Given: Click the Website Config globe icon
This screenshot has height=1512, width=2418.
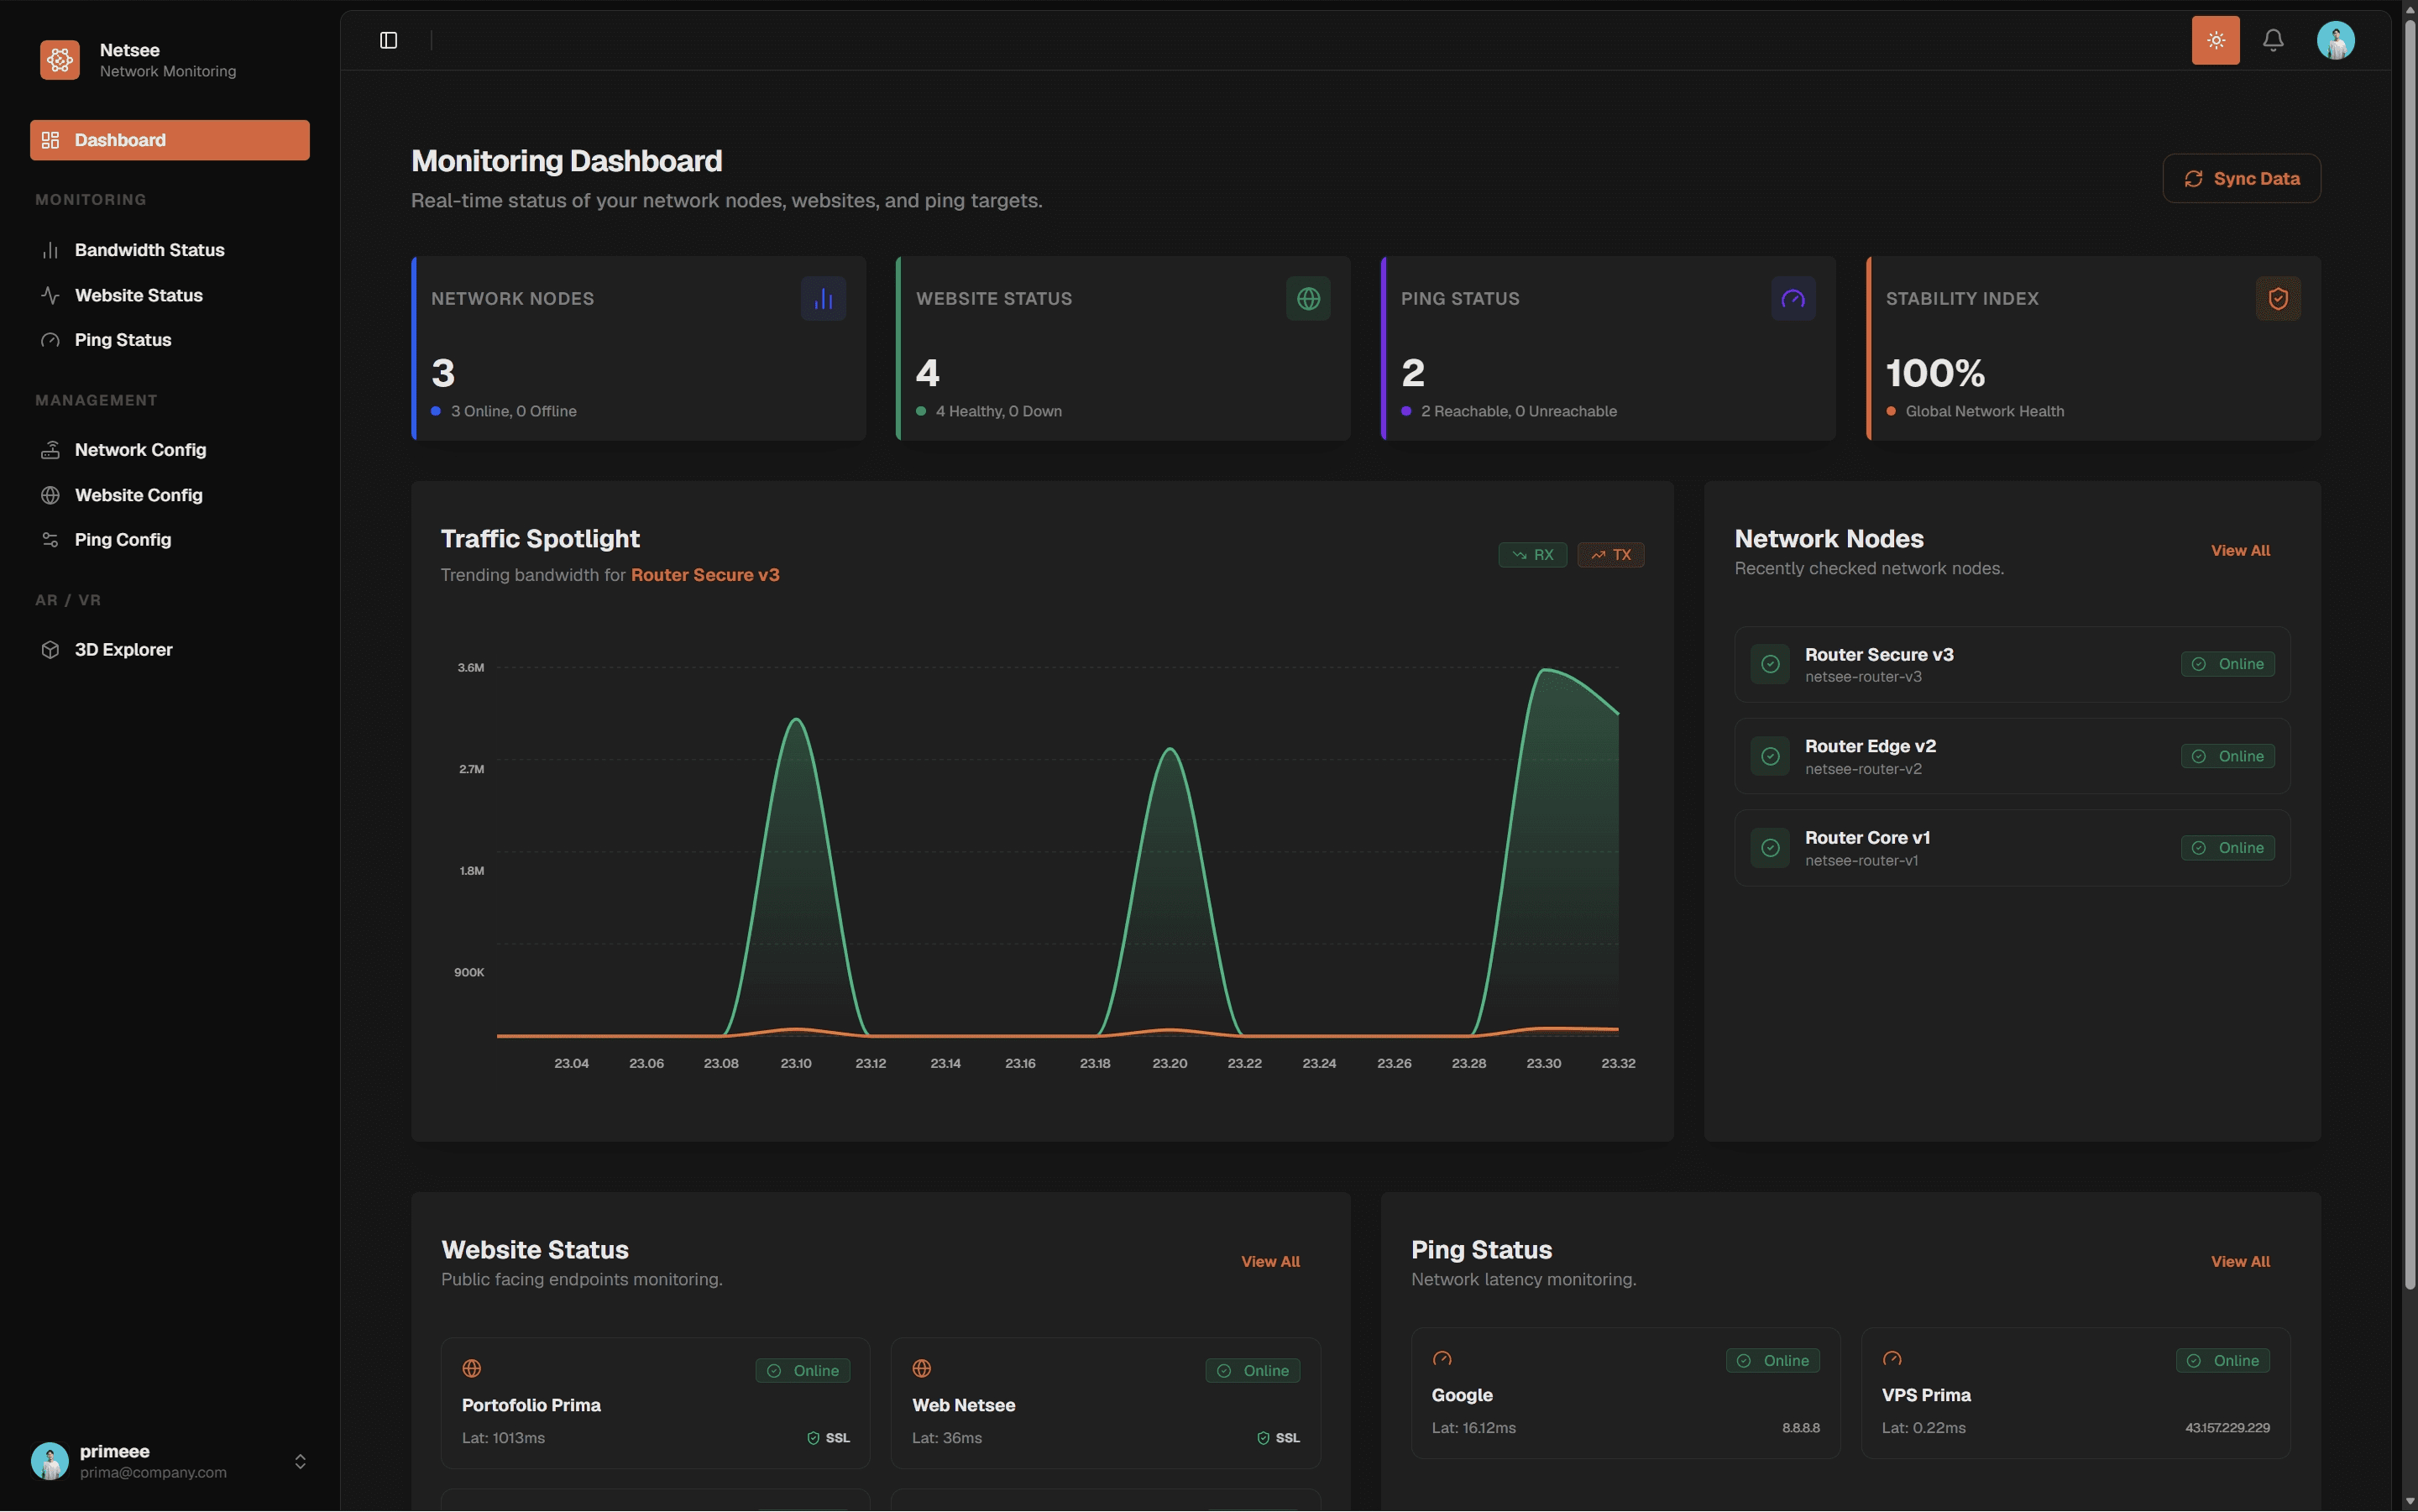Looking at the screenshot, I should click(50, 495).
